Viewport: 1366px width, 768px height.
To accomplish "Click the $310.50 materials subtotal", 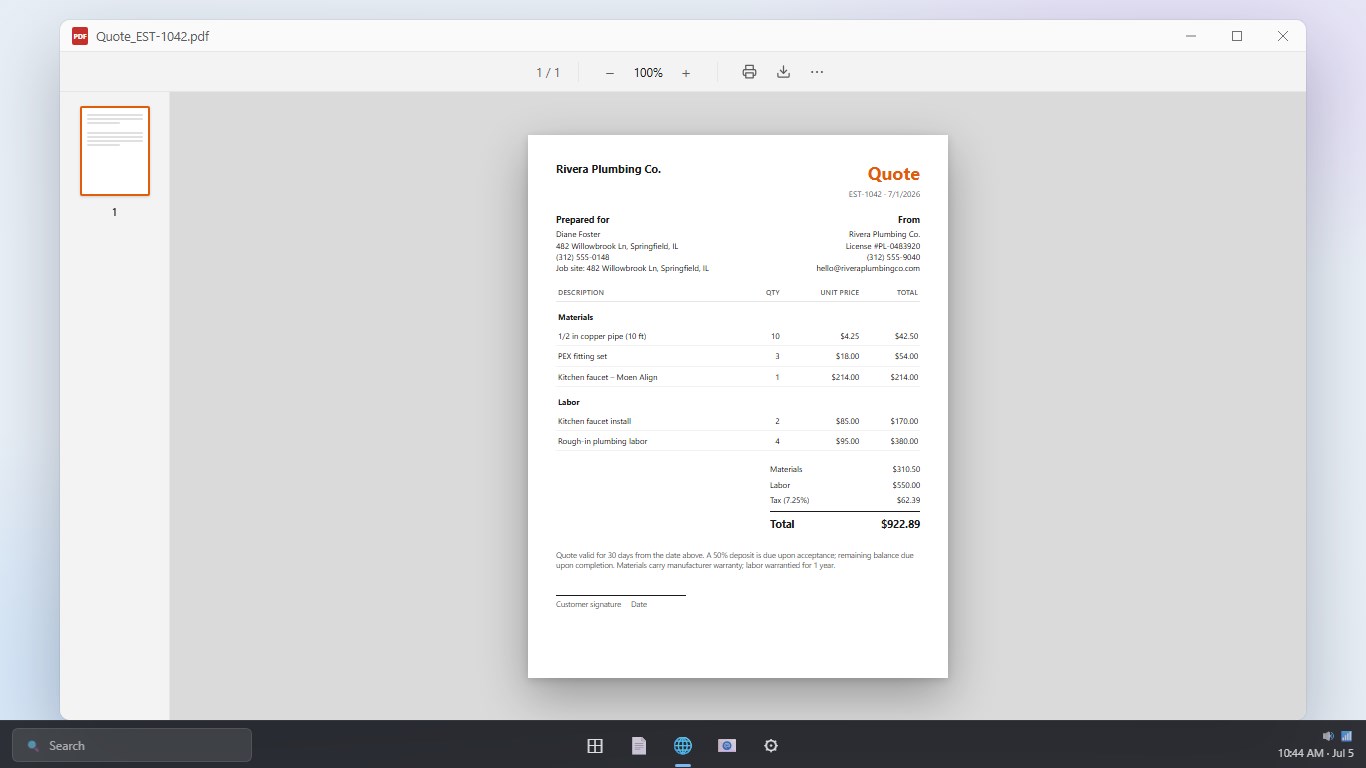I will [906, 469].
